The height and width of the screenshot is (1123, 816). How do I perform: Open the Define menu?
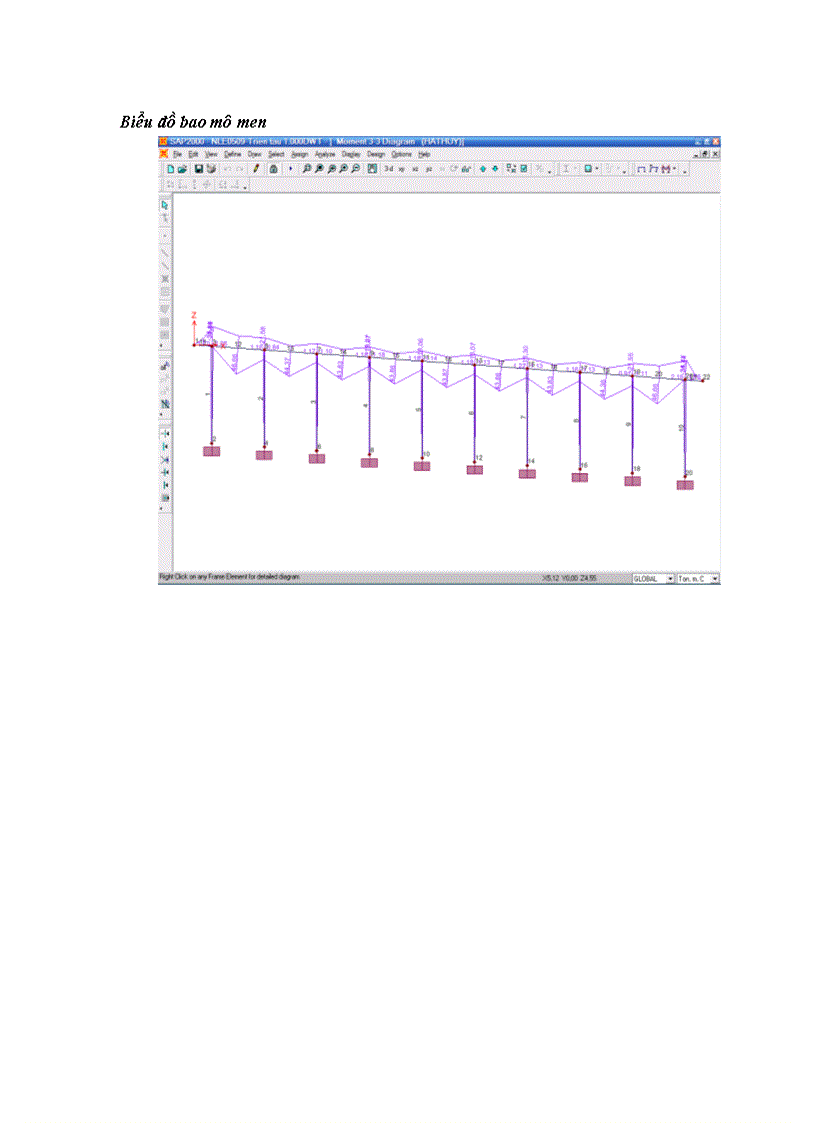(232, 155)
